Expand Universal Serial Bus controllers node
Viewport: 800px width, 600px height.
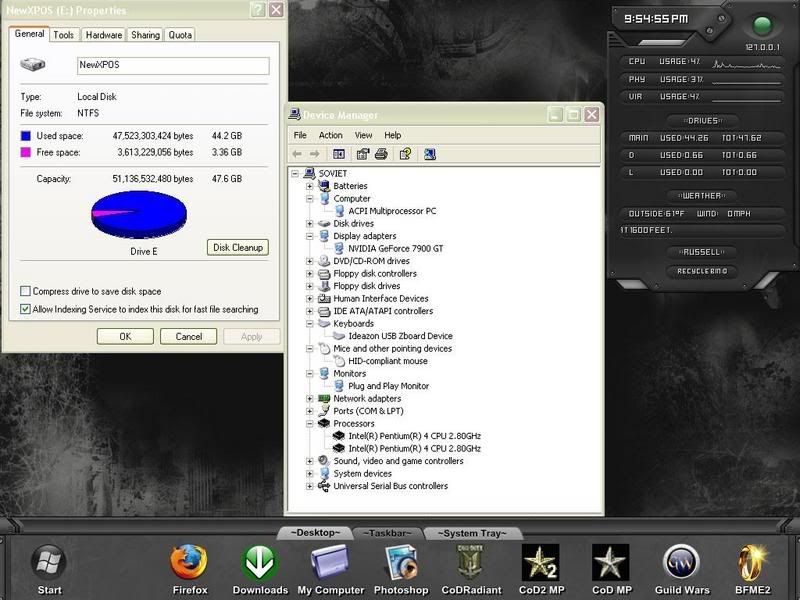click(310, 486)
